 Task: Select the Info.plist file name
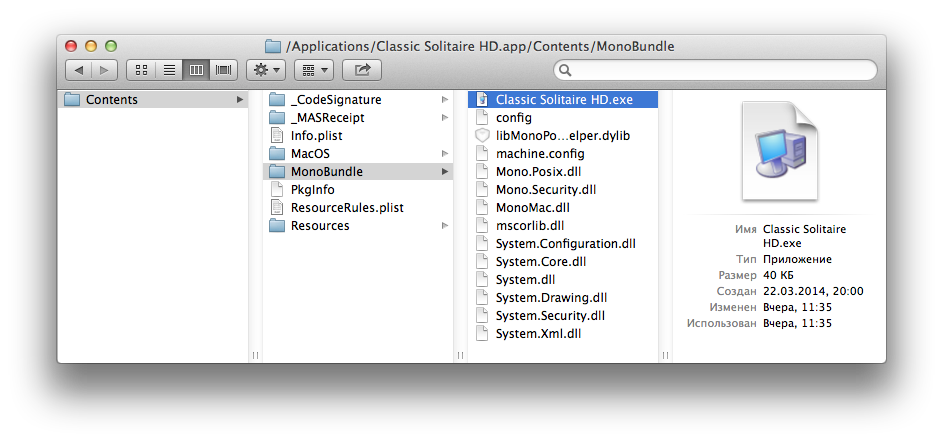point(316,136)
